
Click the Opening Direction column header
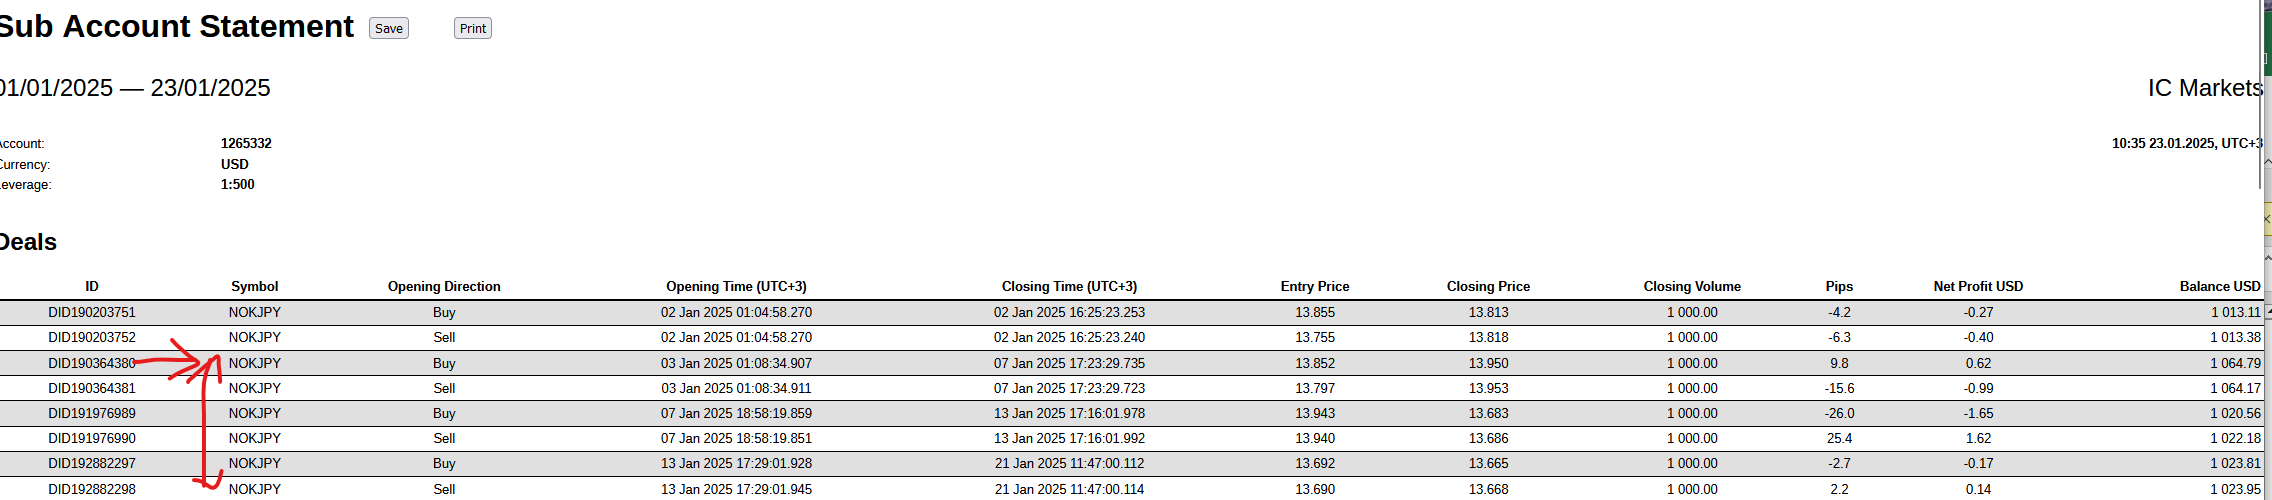[x=444, y=286]
